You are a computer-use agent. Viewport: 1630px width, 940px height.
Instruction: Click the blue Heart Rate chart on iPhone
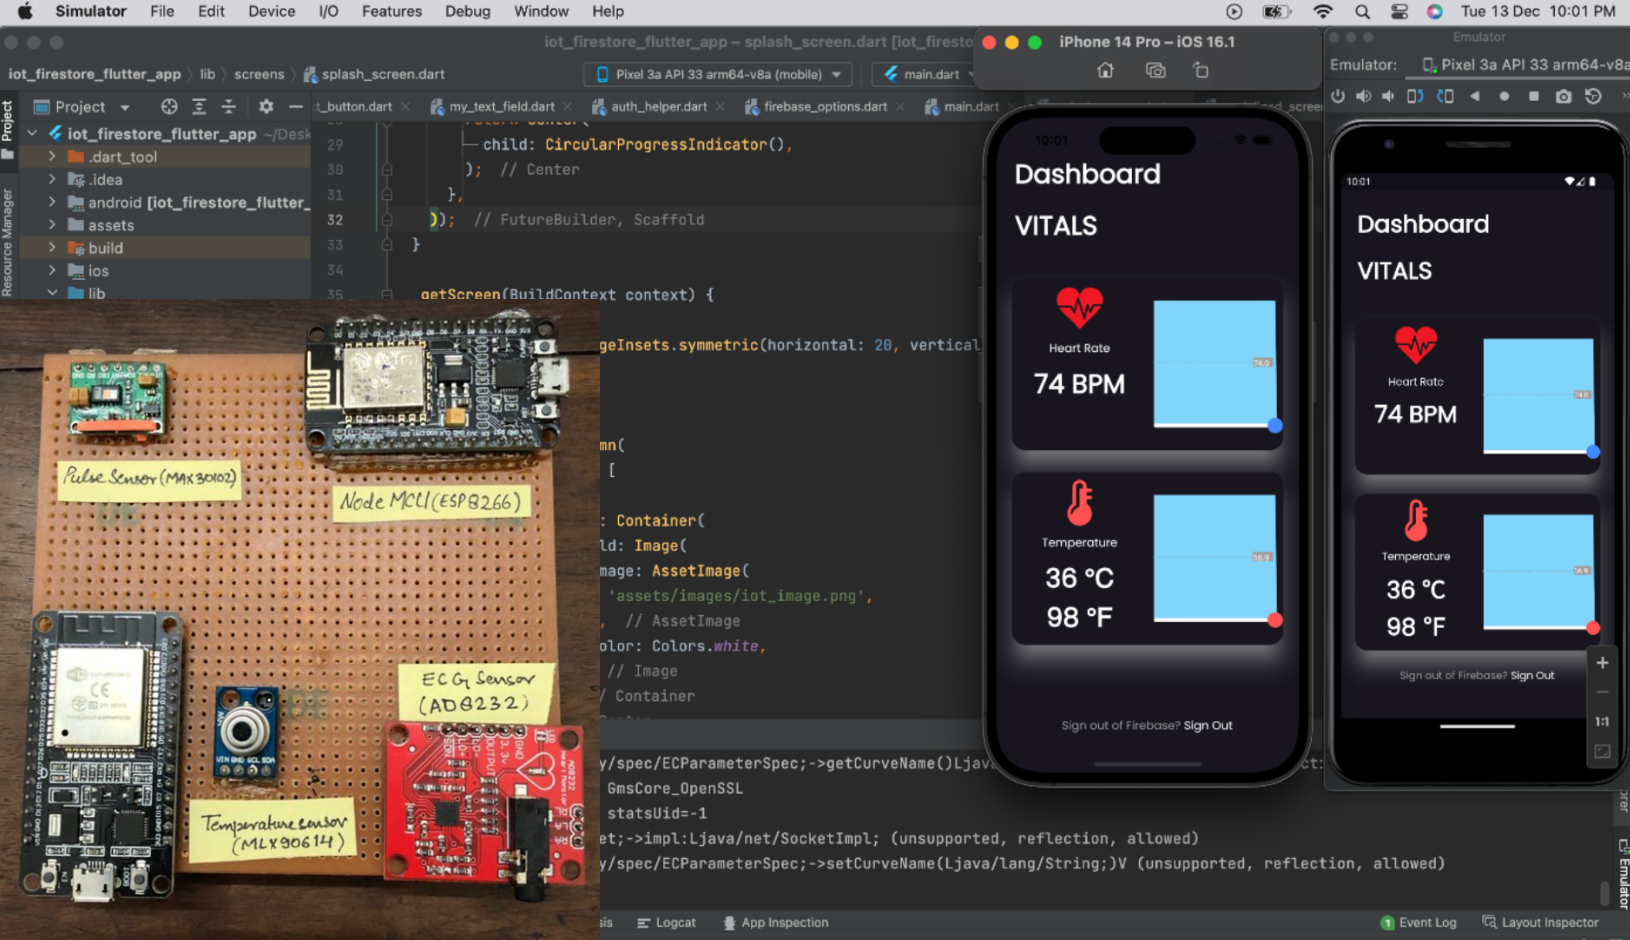tap(1214, 363)
